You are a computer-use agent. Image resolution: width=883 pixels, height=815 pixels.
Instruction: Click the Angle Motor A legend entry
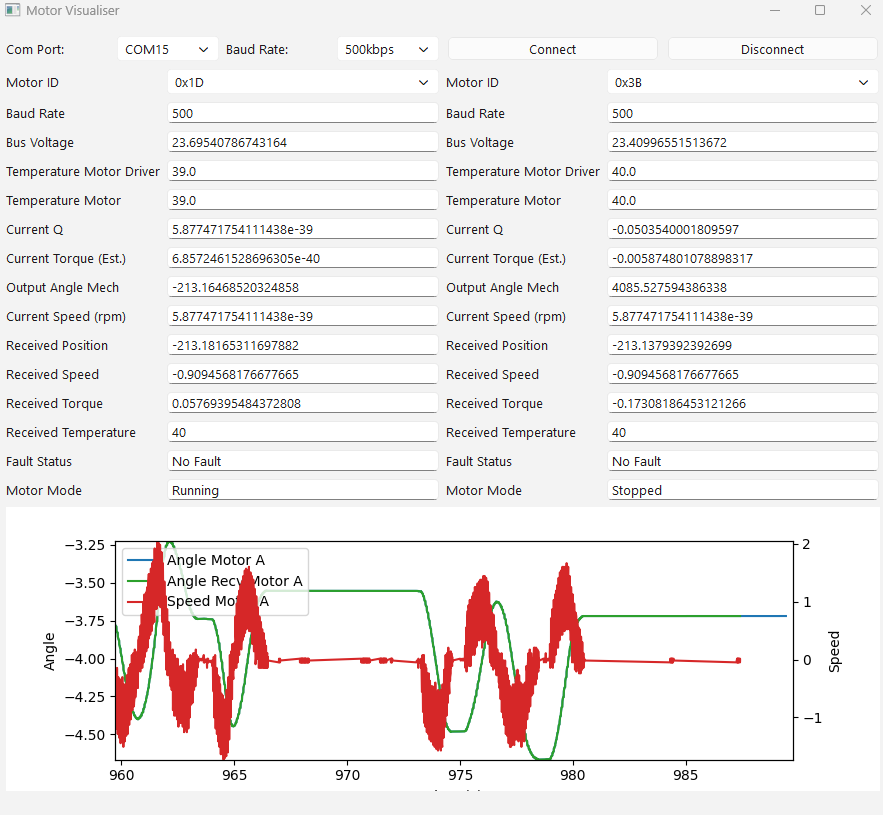pyautogui.click(x=215, y=560)
